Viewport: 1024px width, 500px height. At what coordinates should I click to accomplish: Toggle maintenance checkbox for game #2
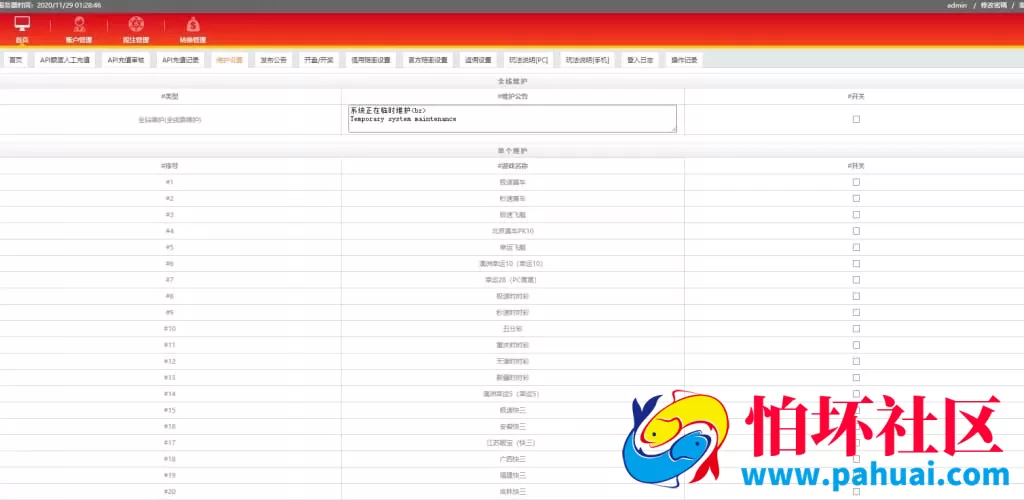856,198
